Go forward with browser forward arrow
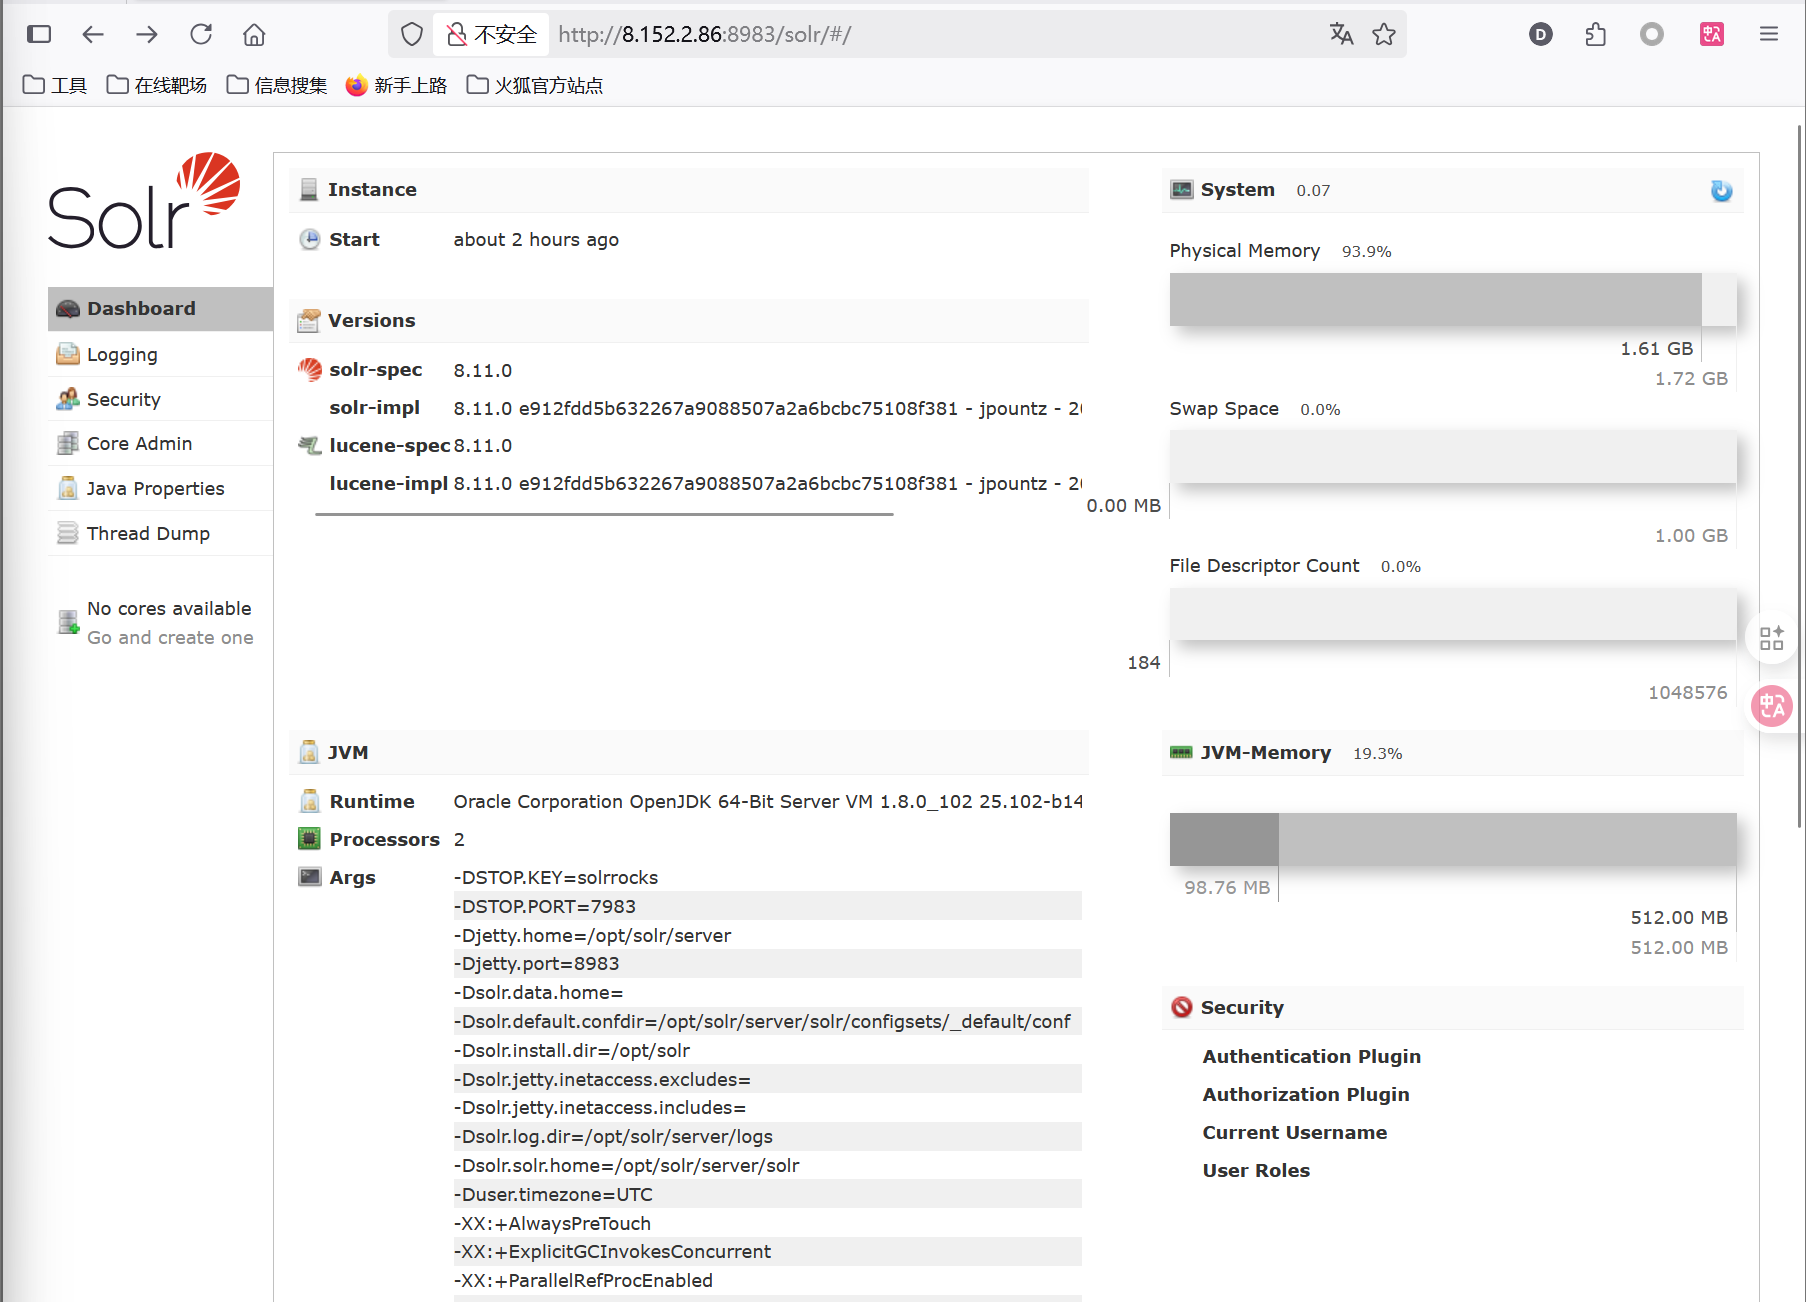Screen dimensions: 1806x1302 147,34
